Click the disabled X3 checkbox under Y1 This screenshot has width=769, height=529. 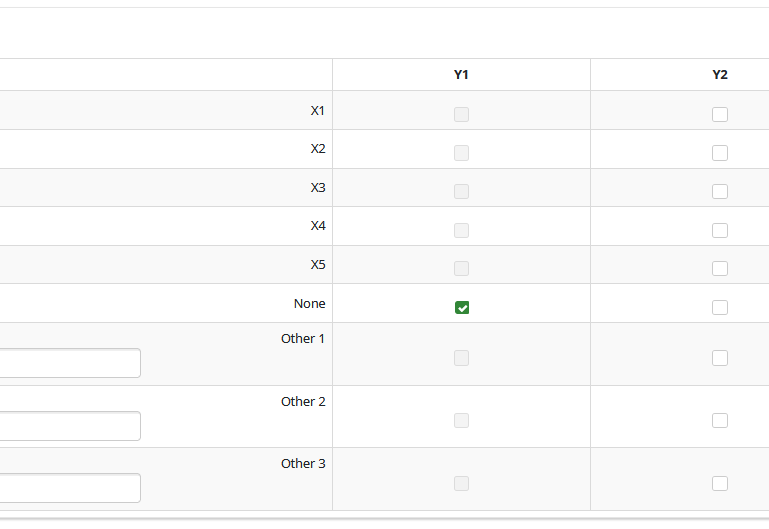click(462, 191)
